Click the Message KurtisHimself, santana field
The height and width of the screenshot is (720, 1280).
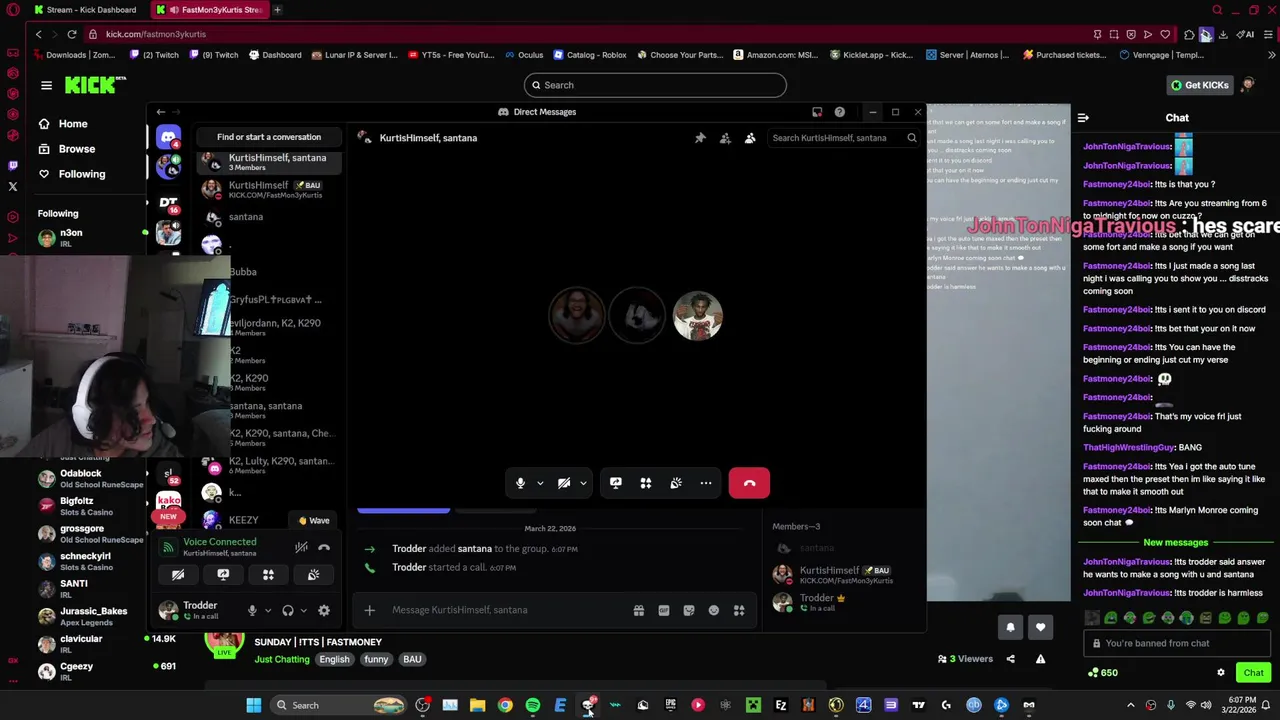click(505, 610)
